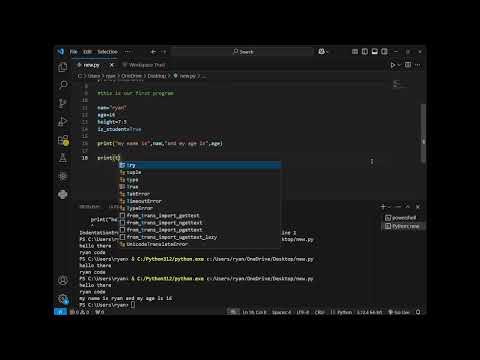Open notifications bell icon
Image resolution: width=480 pixels, height=360 pixels.
click(418, 312)
